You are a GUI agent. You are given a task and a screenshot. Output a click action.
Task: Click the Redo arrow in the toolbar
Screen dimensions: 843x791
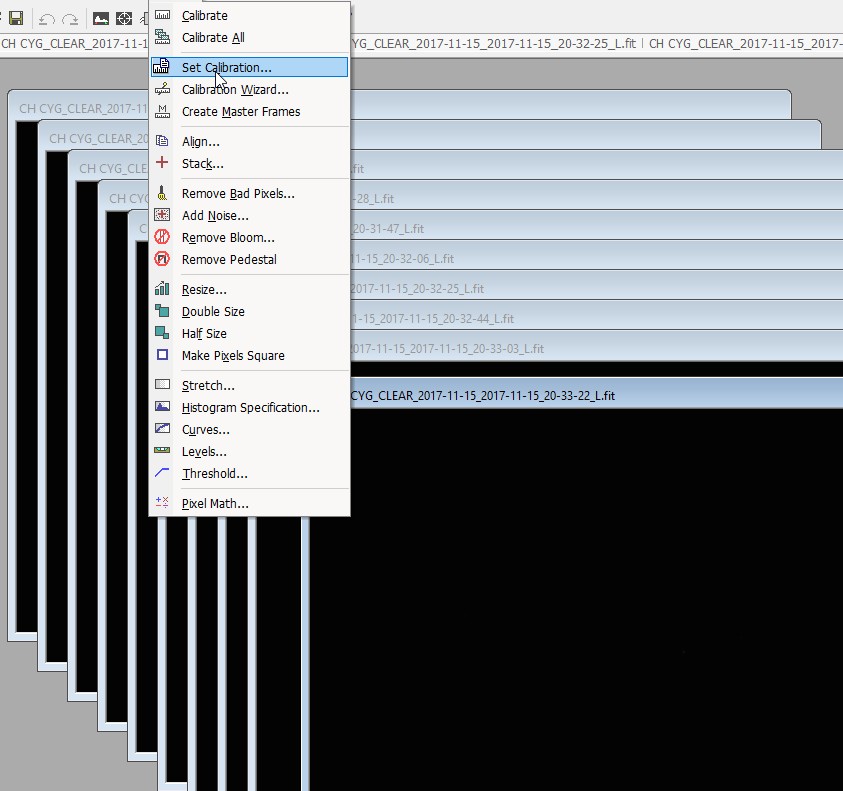click(70, 19)
